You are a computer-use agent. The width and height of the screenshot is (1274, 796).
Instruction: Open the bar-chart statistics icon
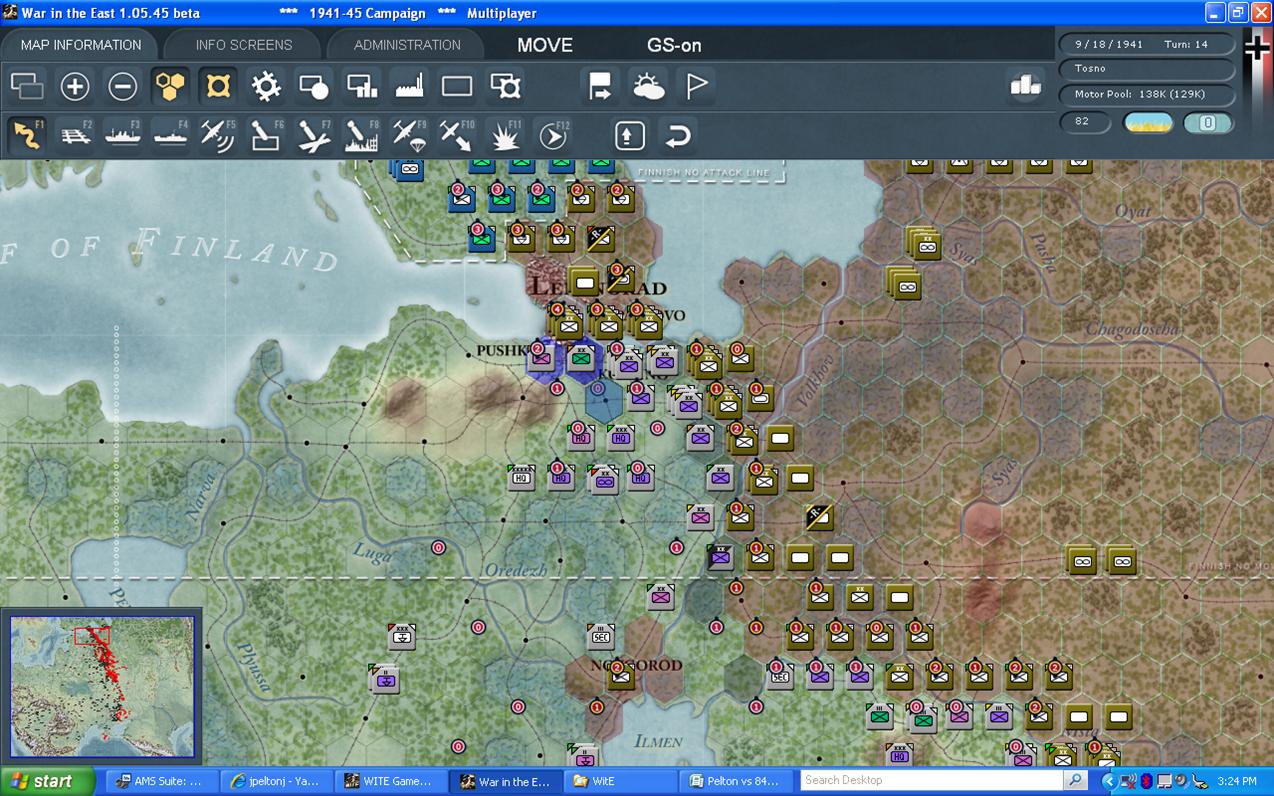pos(1026,86)
